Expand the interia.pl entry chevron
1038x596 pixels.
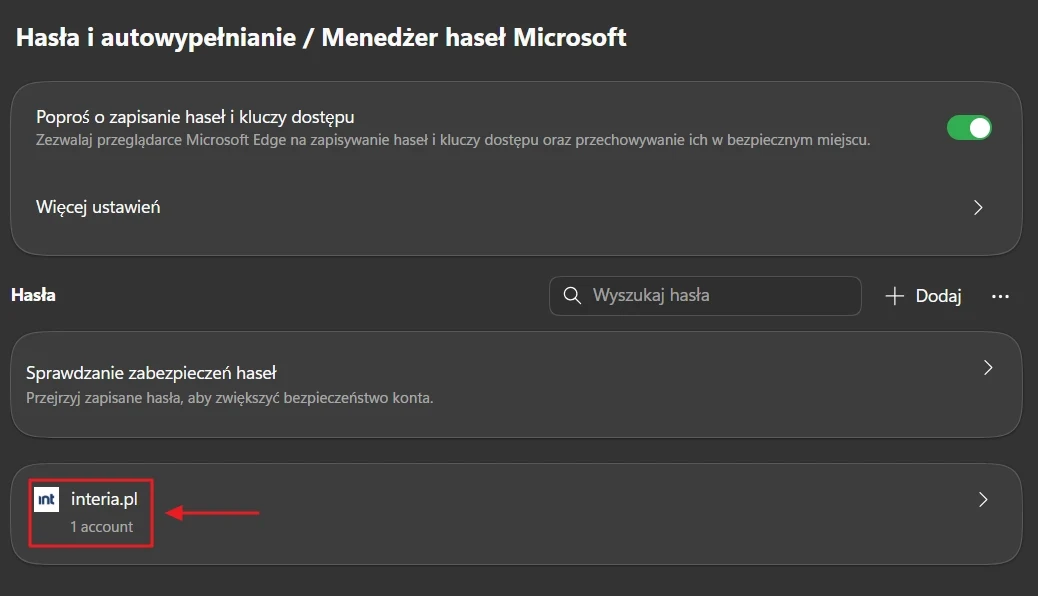[983, 499]
